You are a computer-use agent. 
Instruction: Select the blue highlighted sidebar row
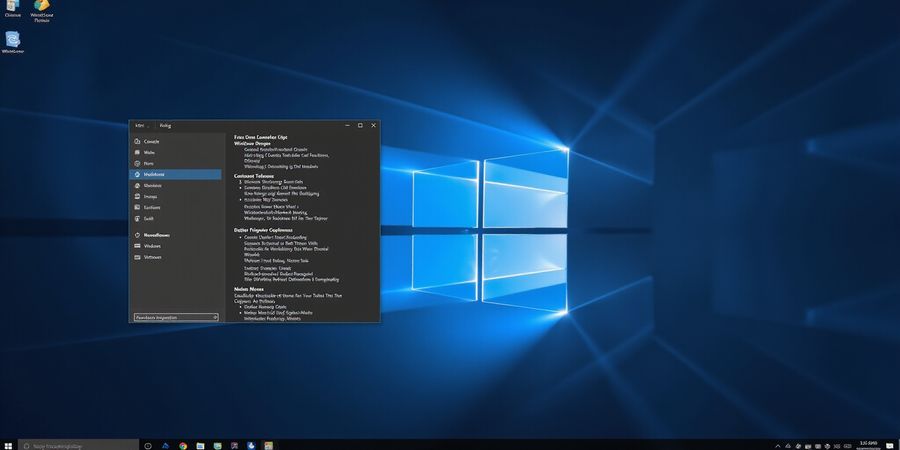tap(176, 174)
